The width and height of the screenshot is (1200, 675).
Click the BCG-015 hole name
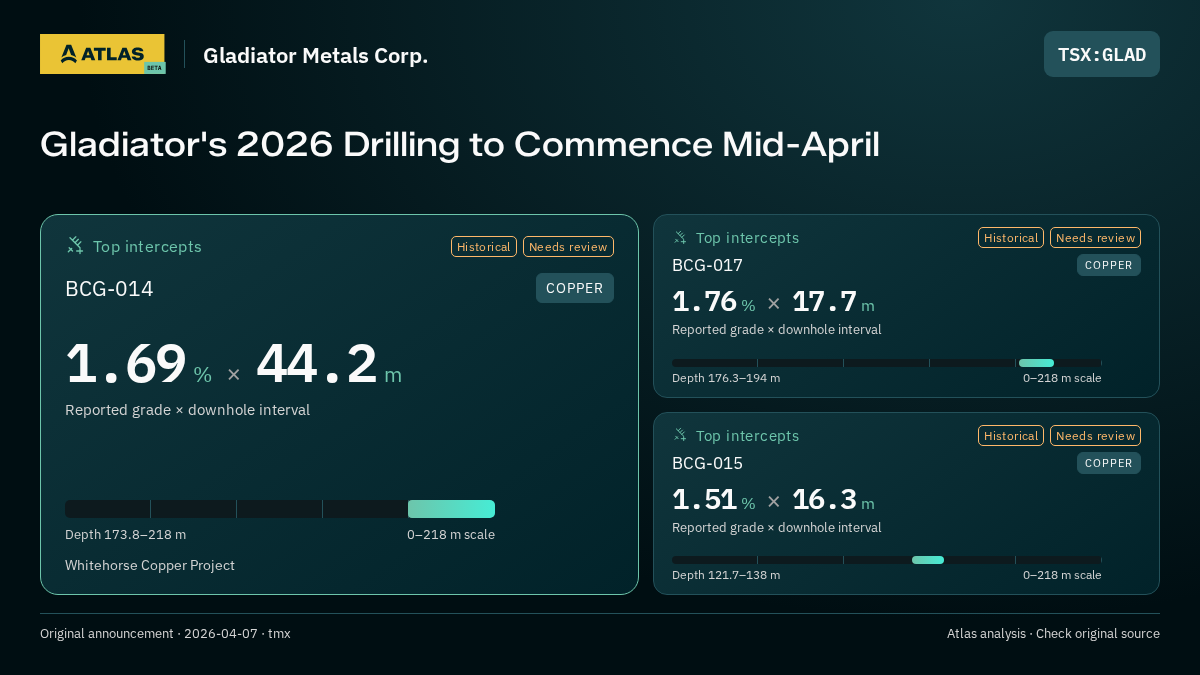[x=707, y=463]
